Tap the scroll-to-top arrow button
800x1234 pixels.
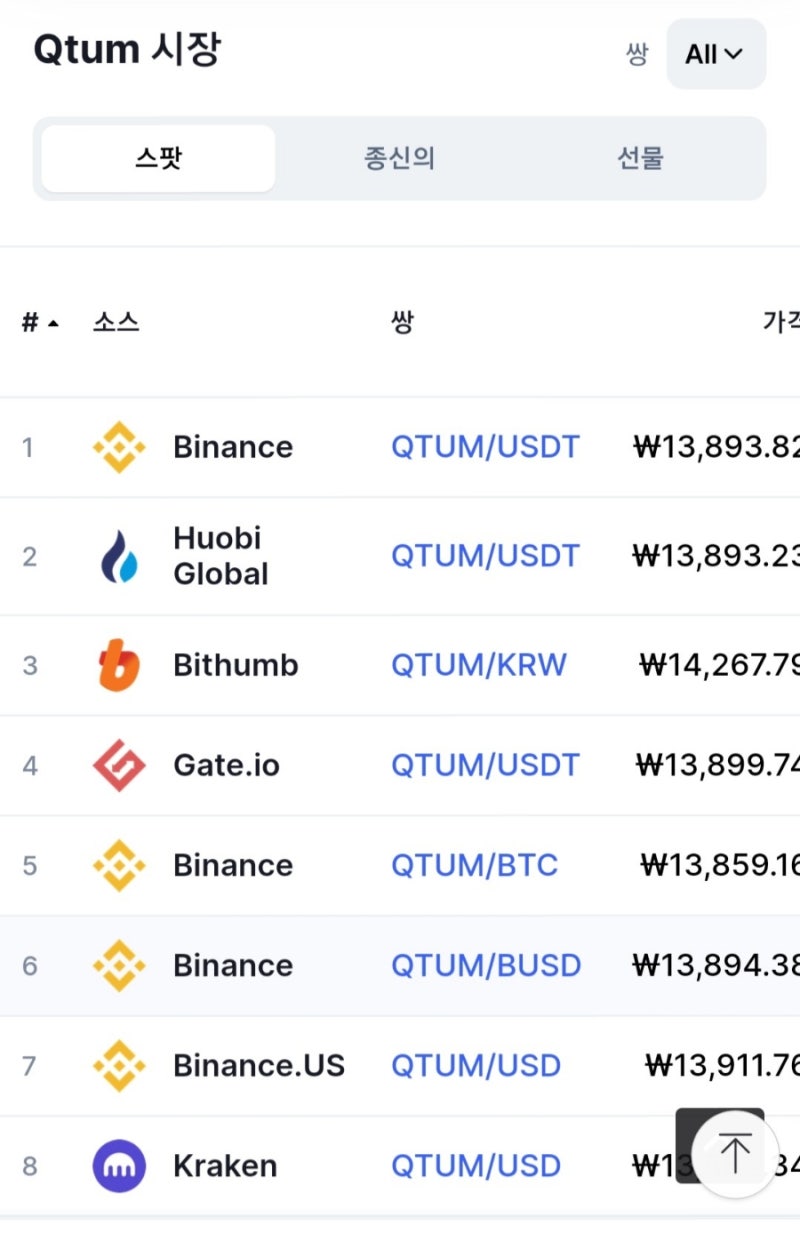coord(734,1153)
